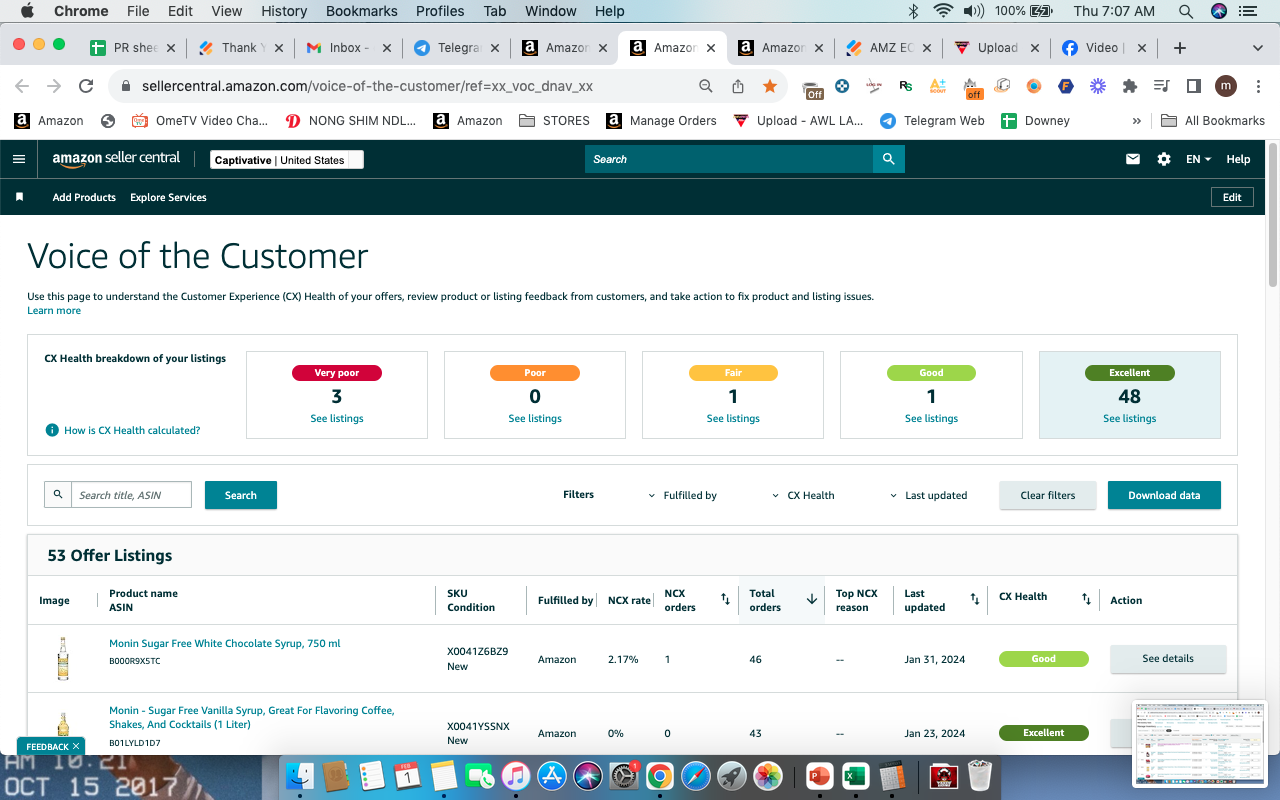The image size is (1280, 800).
Task: Switch to the Telegram browser tab
Action: [457, 47]
